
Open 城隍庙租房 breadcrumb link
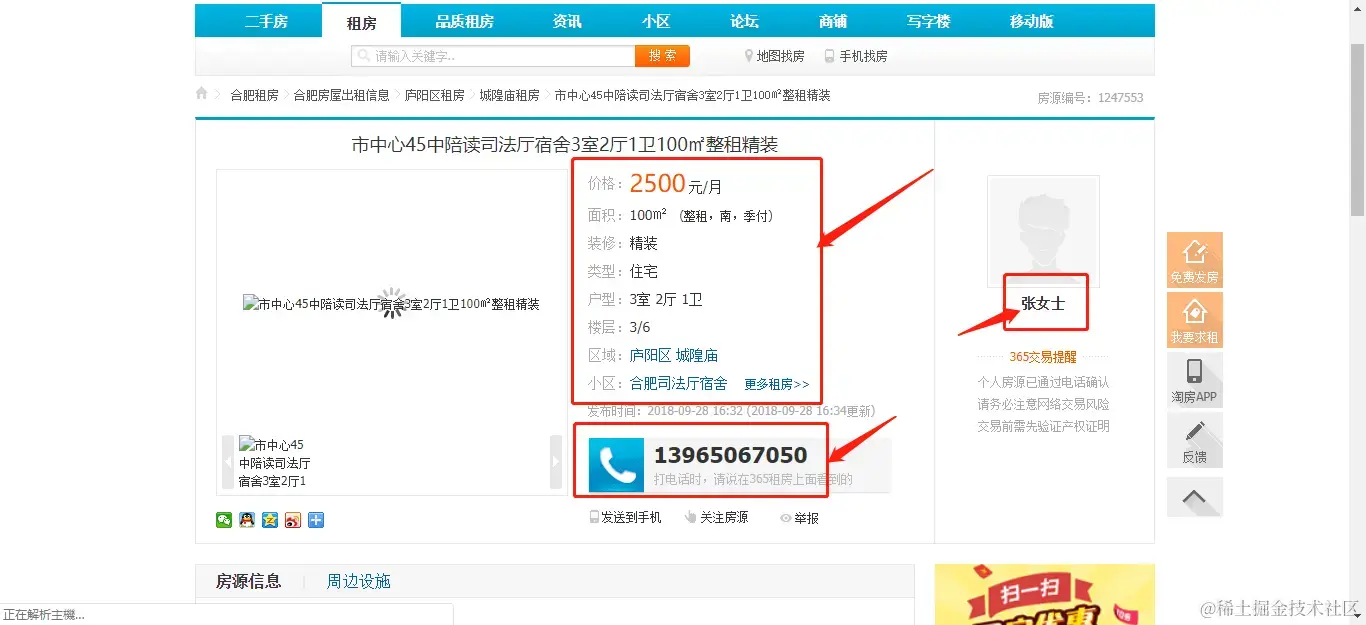pos(509,95)
